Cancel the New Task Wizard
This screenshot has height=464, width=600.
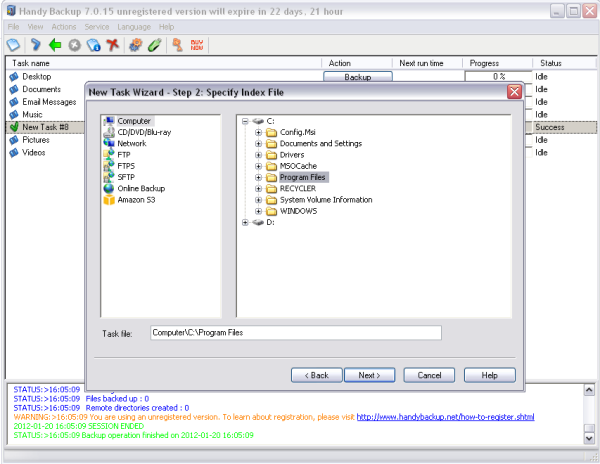click(x=429, y=375)
